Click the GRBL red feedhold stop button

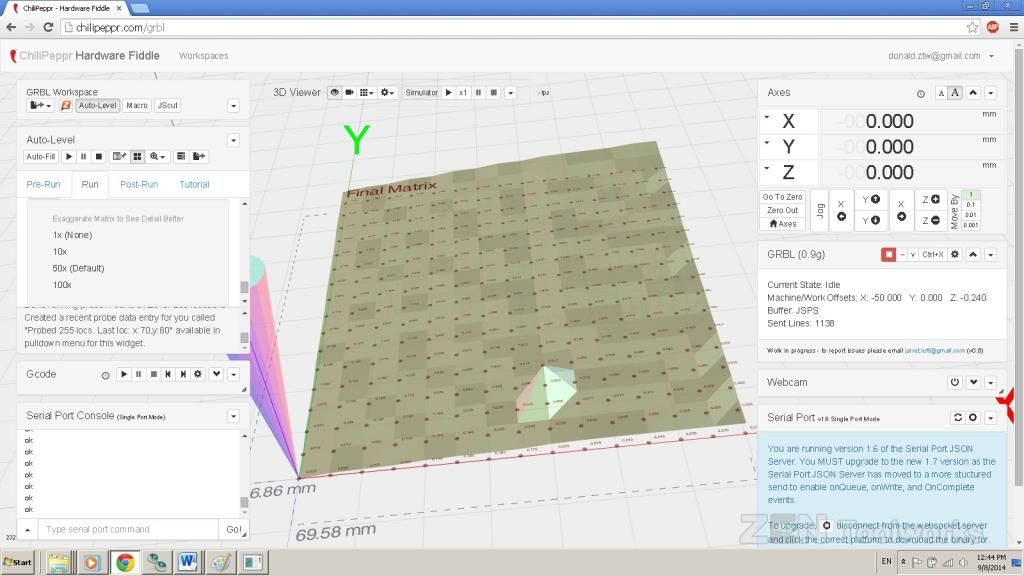click(x=888, y=255)
